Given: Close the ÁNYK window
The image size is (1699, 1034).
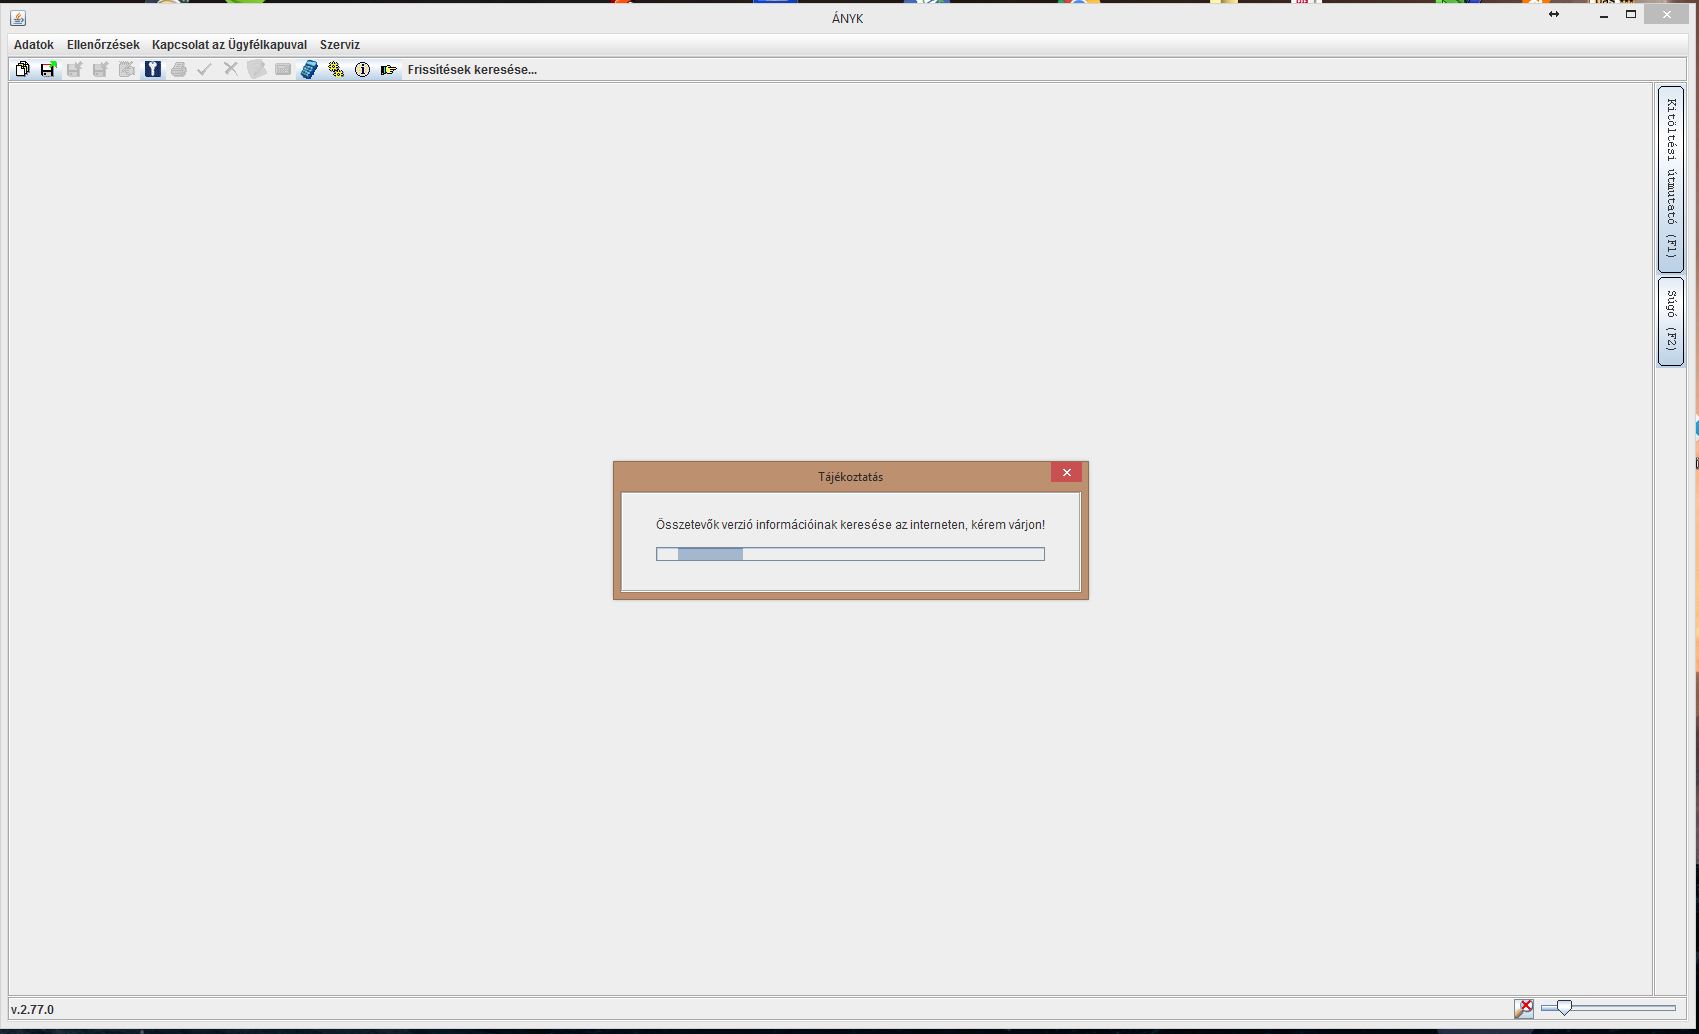Looking at the screenshot, I should 1667,15.
